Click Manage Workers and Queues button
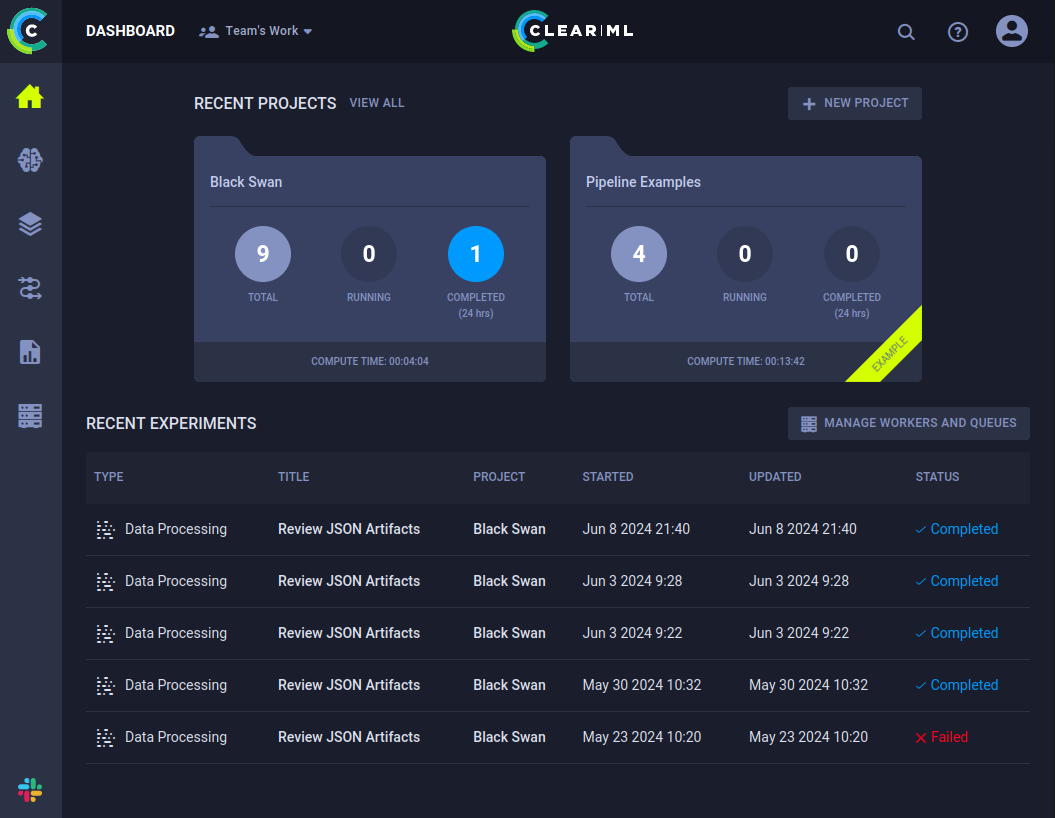 tap(908, 423)
